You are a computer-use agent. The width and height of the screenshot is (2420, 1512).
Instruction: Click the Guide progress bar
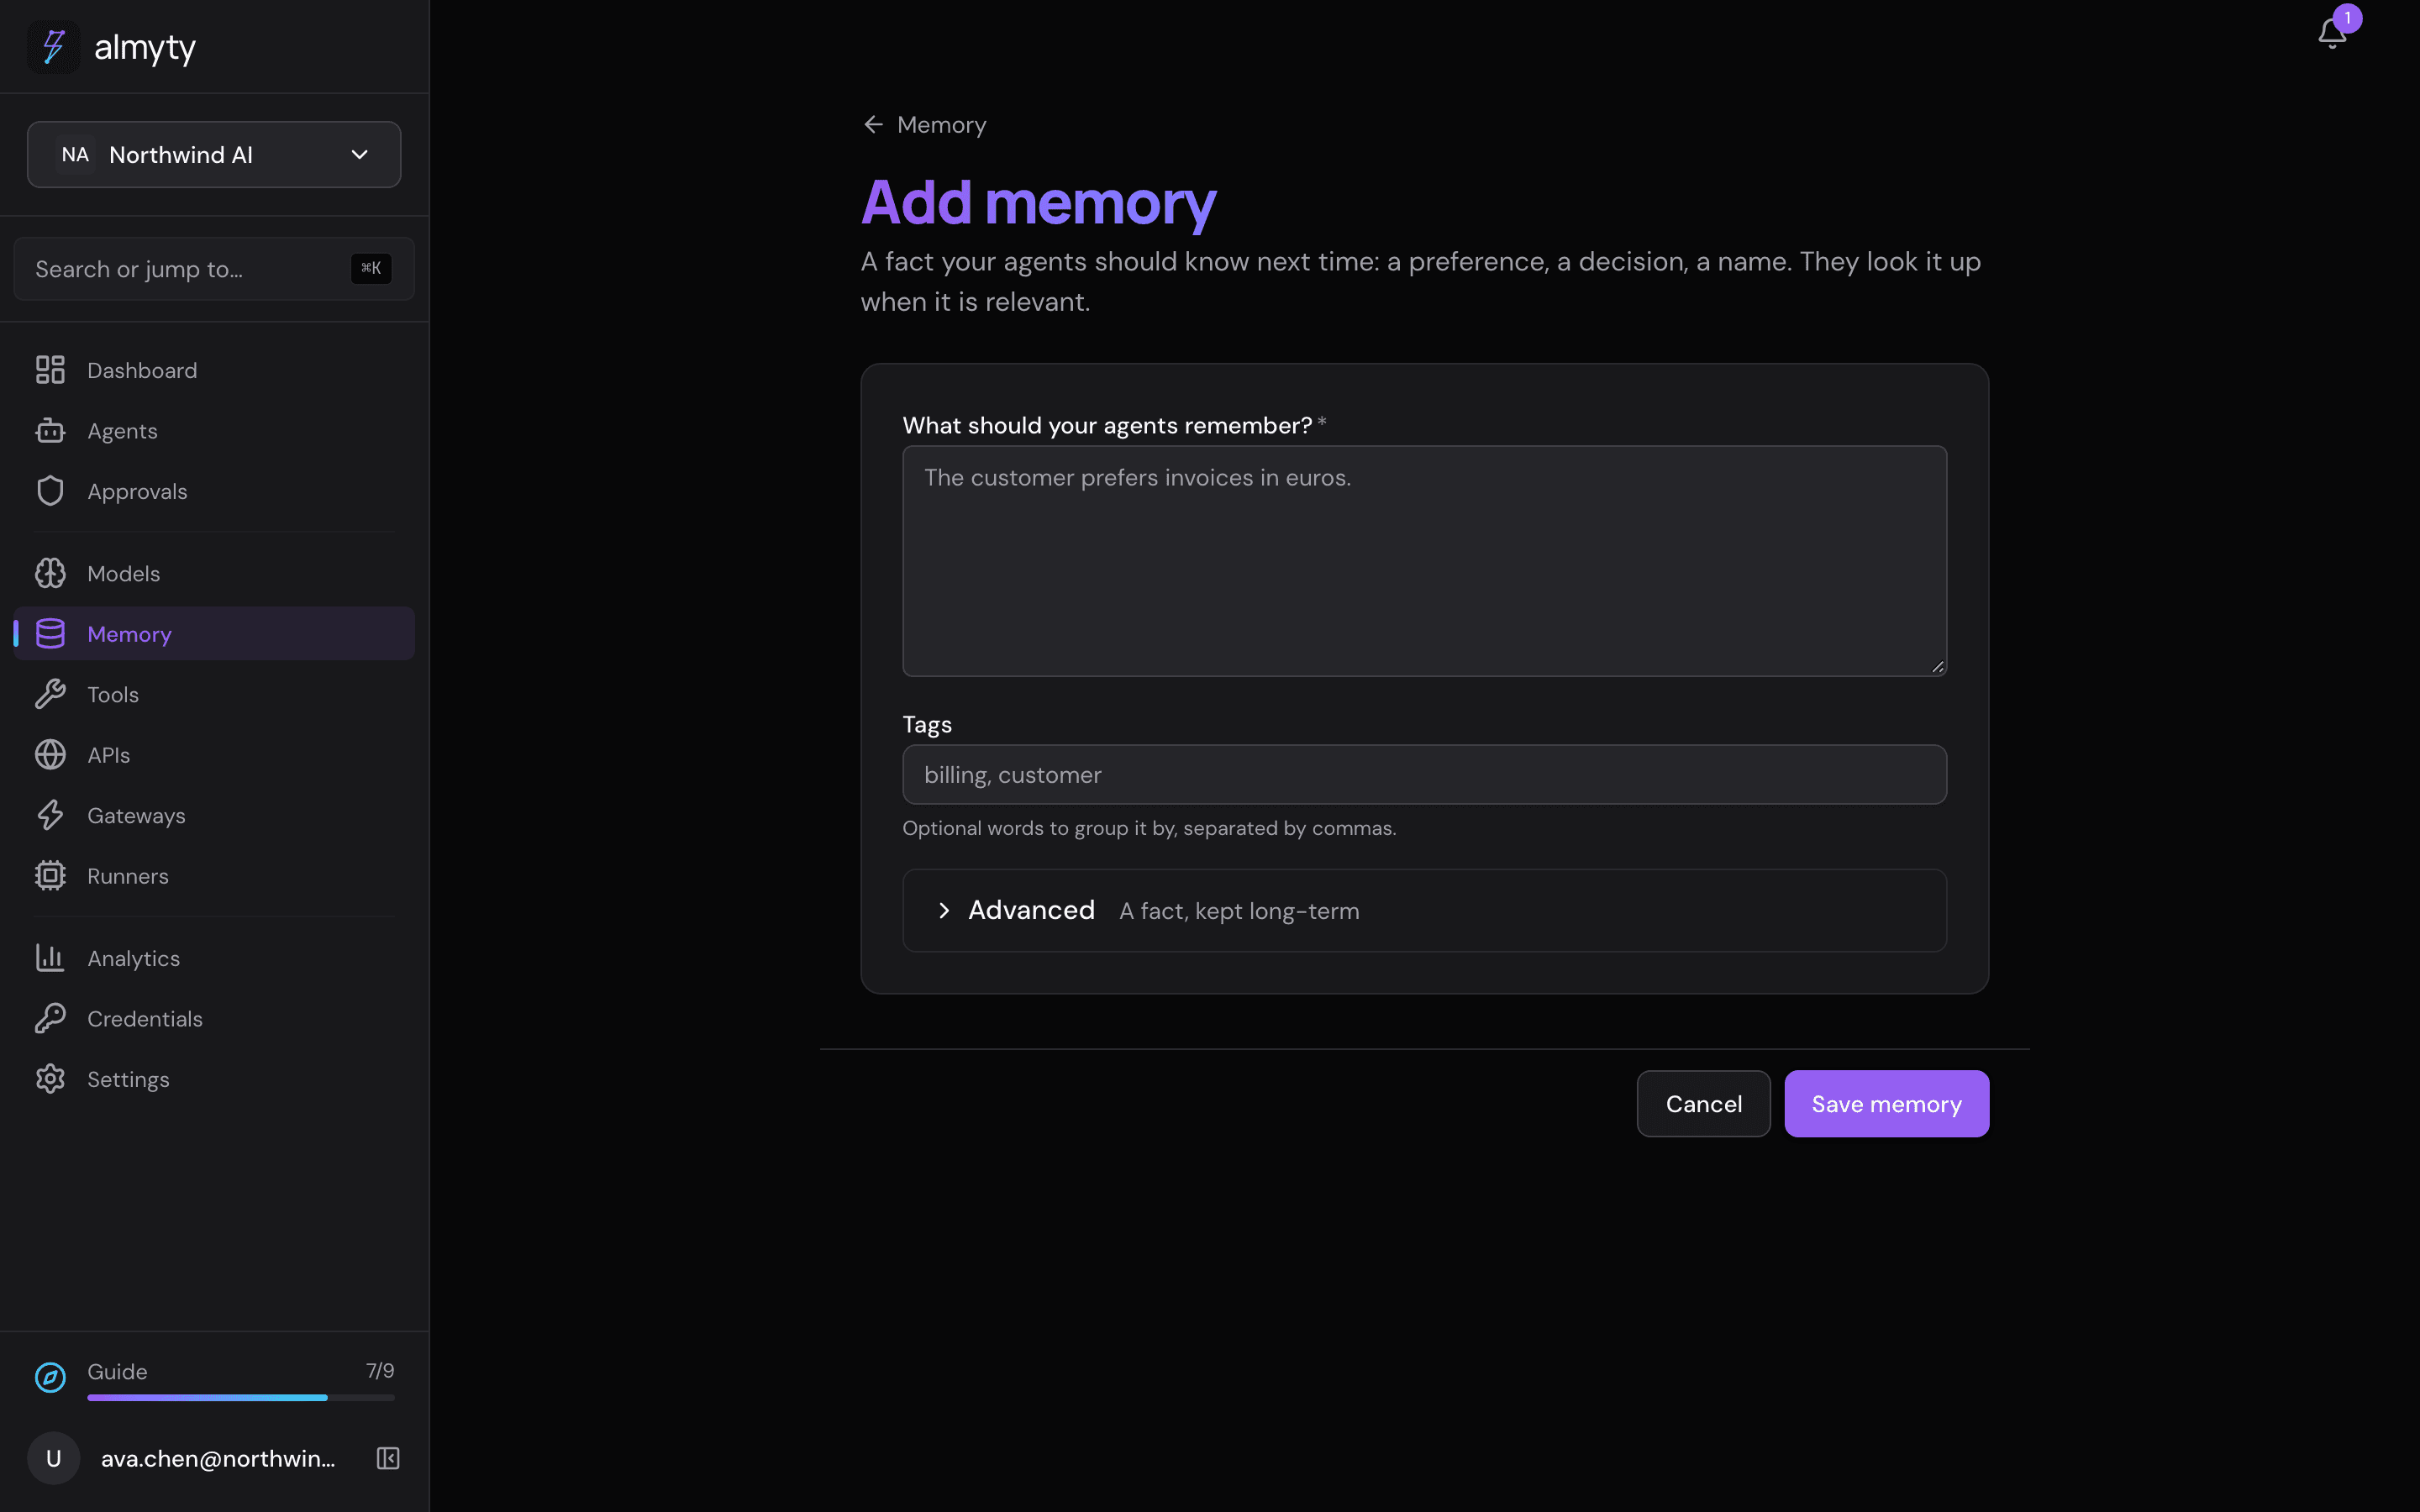pyautogui.click(x=241, y=1398)
